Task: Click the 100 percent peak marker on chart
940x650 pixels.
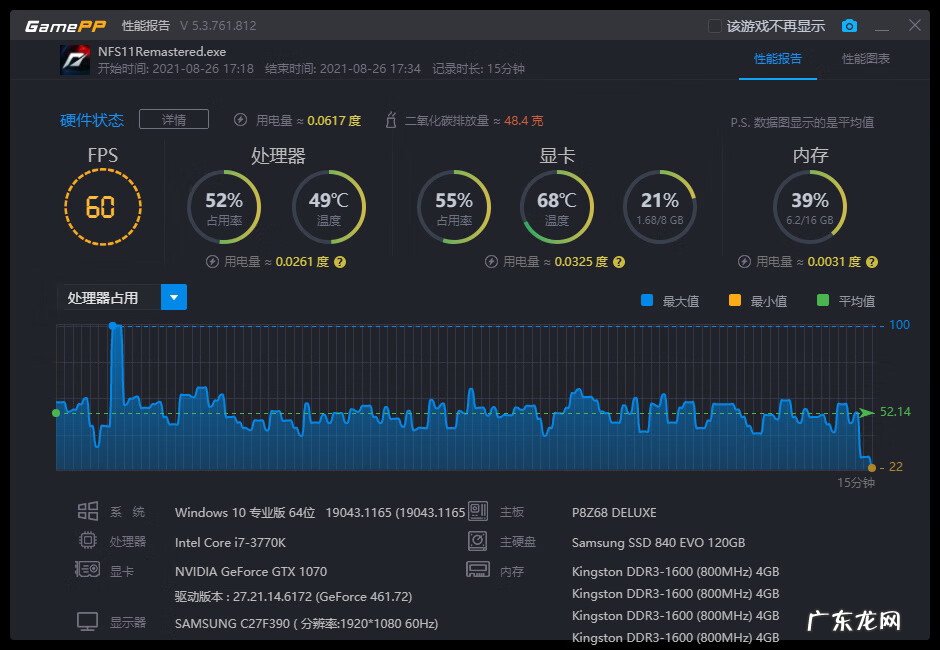Action: pyautogui.click(x=113, y=326)
